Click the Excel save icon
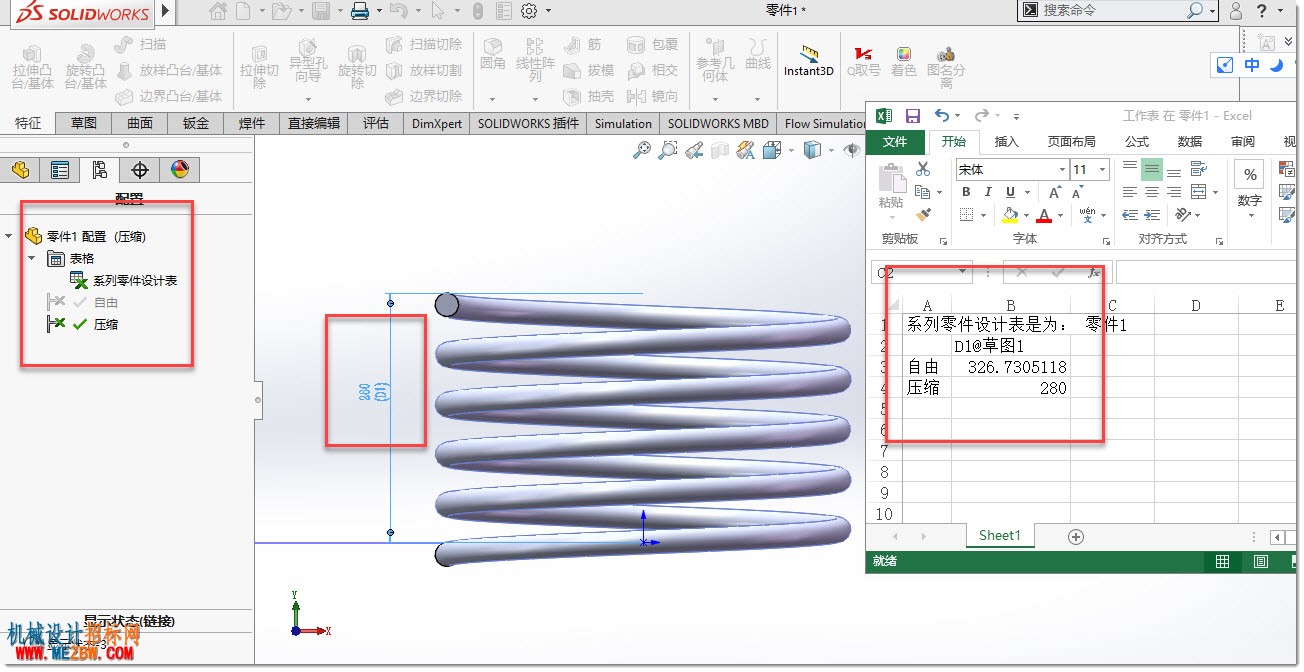 tap(912, 116)
